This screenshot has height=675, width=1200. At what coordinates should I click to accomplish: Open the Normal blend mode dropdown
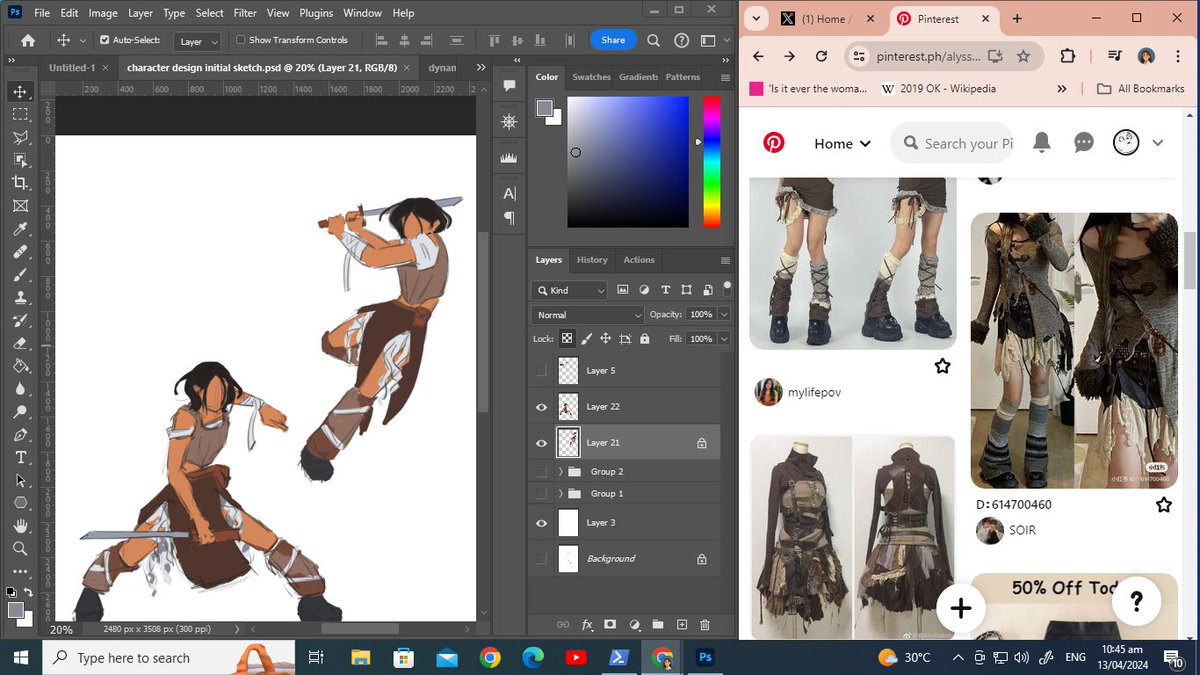[x=588, y=314]
